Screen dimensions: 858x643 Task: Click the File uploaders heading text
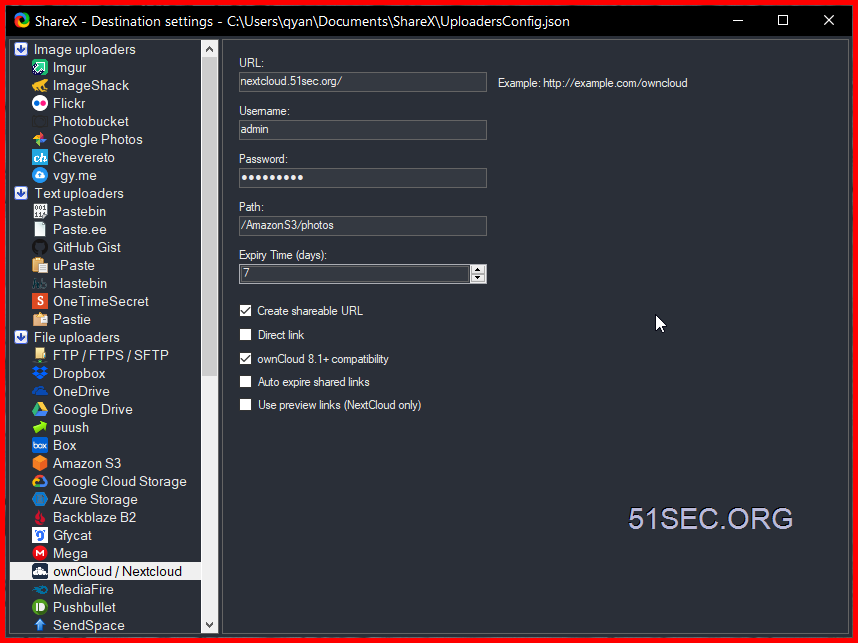(77, 337)
